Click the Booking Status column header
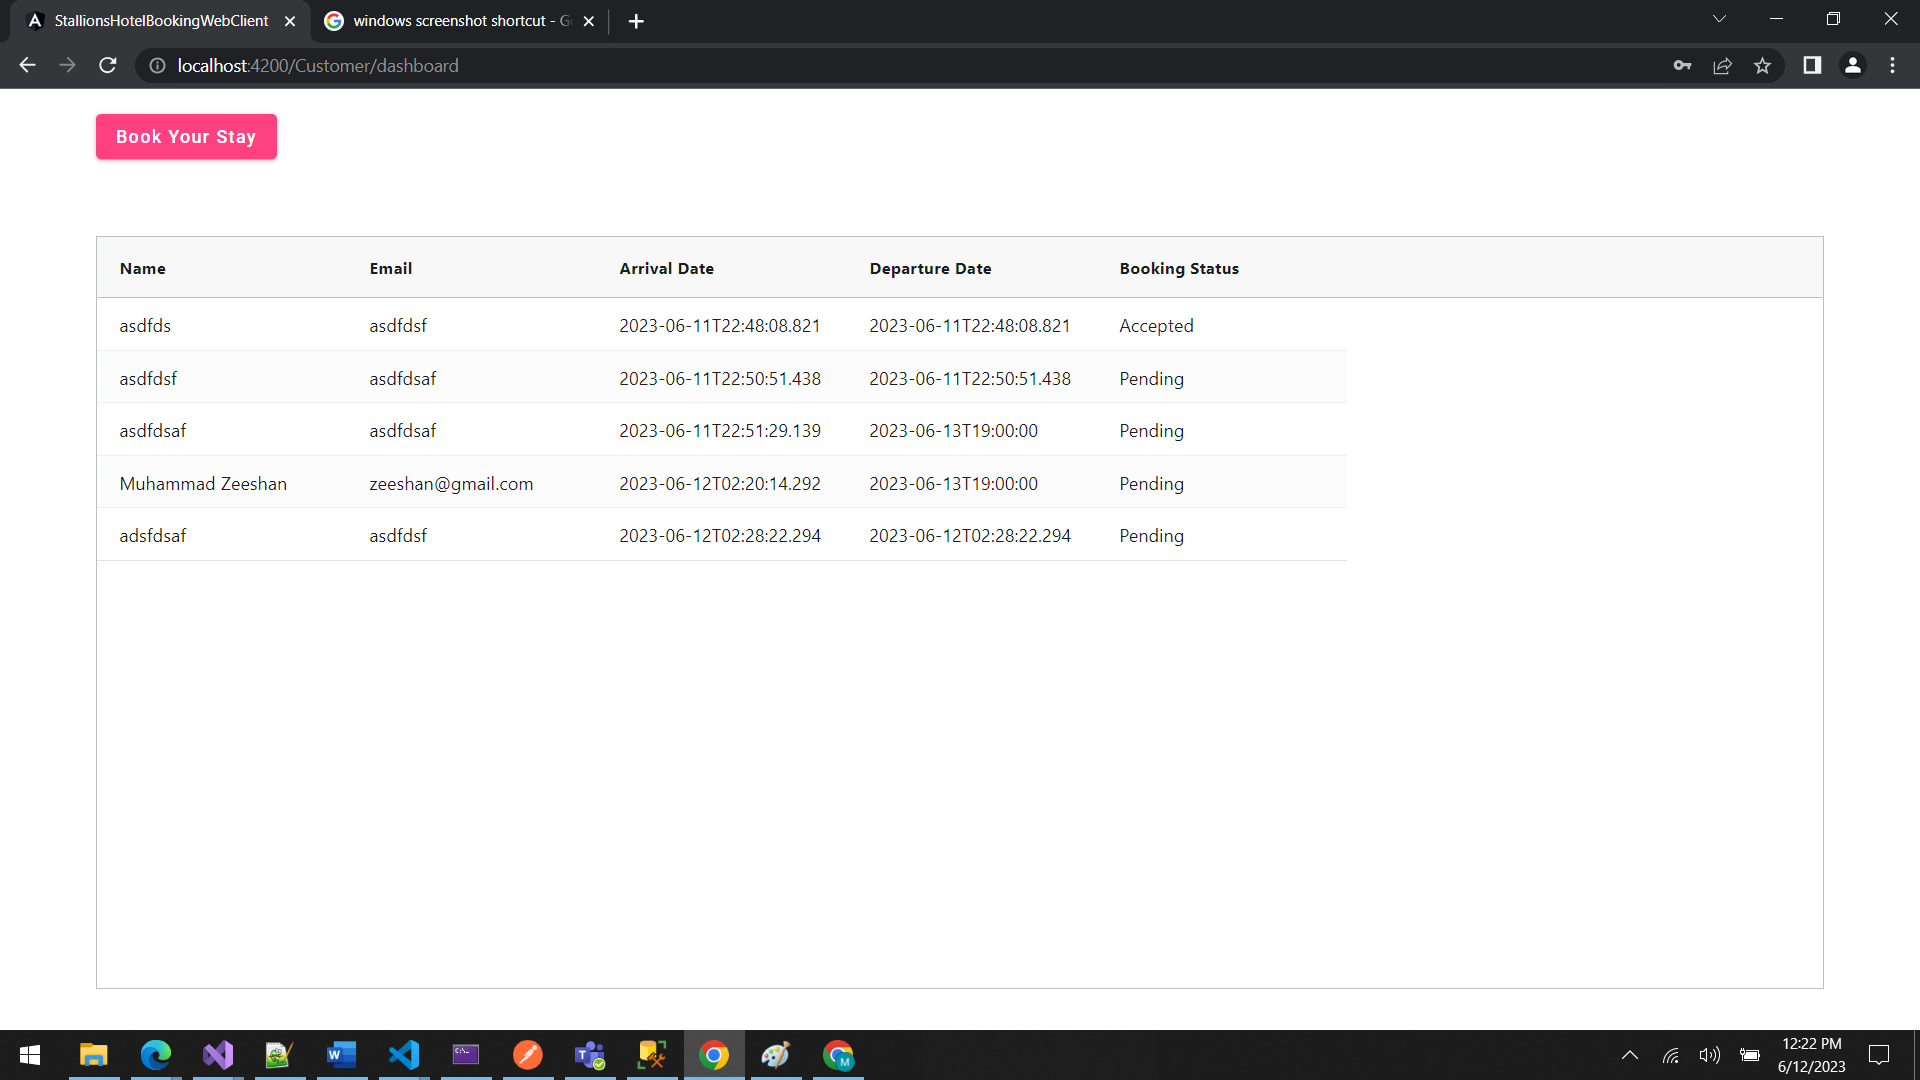This screenshot has height=1080, width=1920. [x=1179, y=268]
